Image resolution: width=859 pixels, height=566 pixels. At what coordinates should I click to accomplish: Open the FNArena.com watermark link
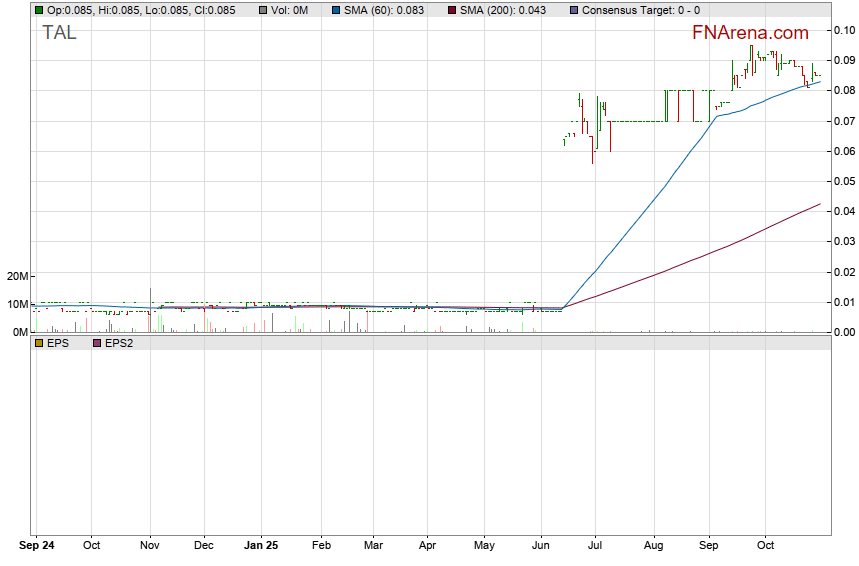tap(750, 33)
